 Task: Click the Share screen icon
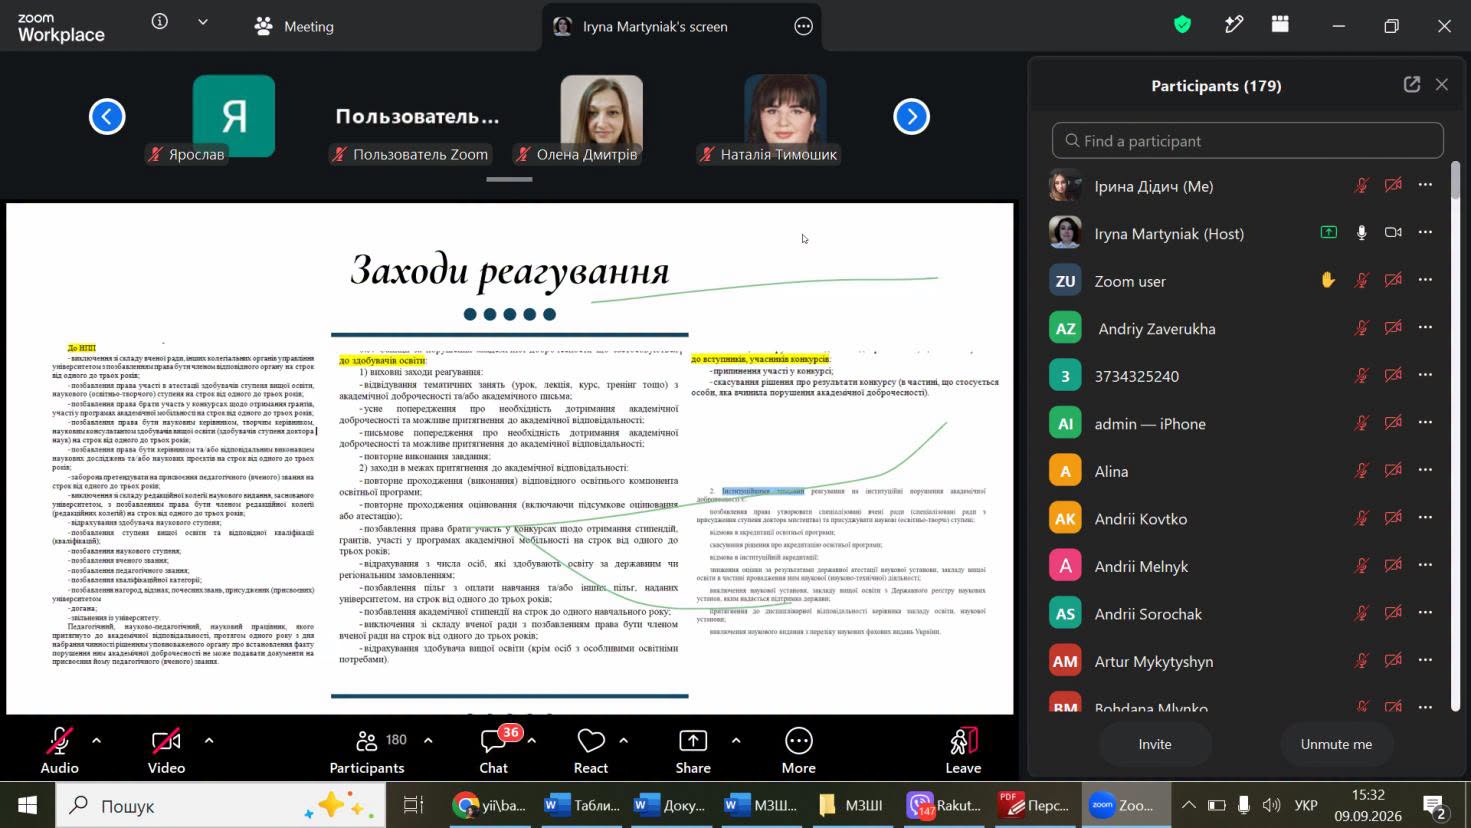pos(693,741)
